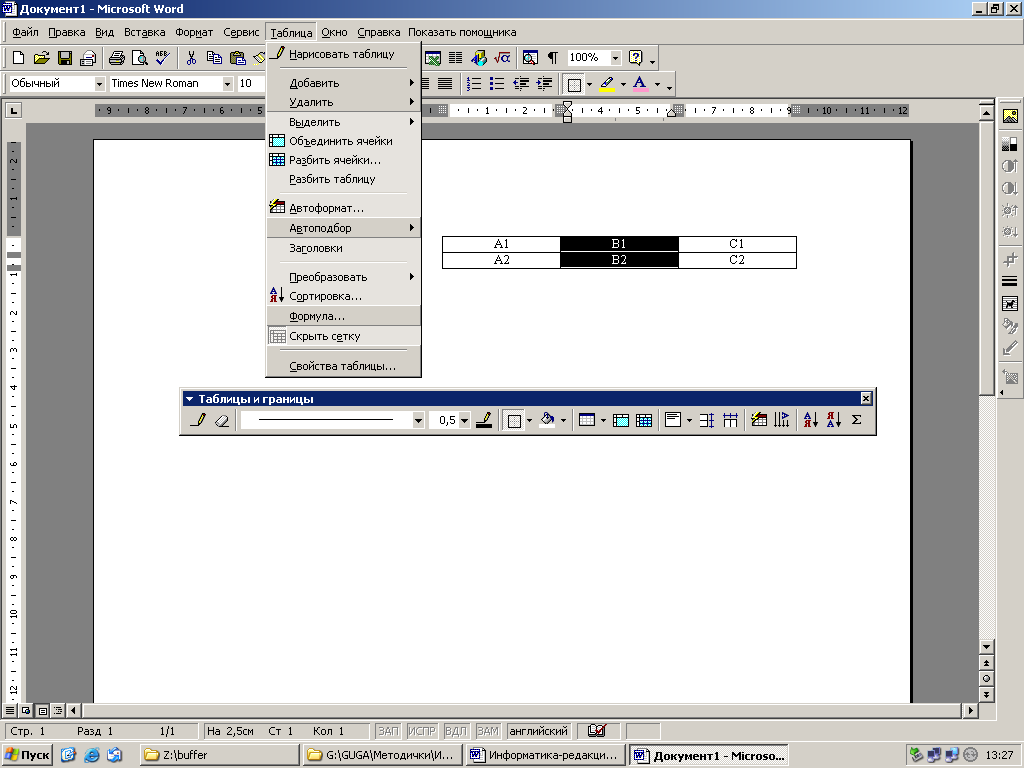Distribute rows evenly icon

(707, 420)
